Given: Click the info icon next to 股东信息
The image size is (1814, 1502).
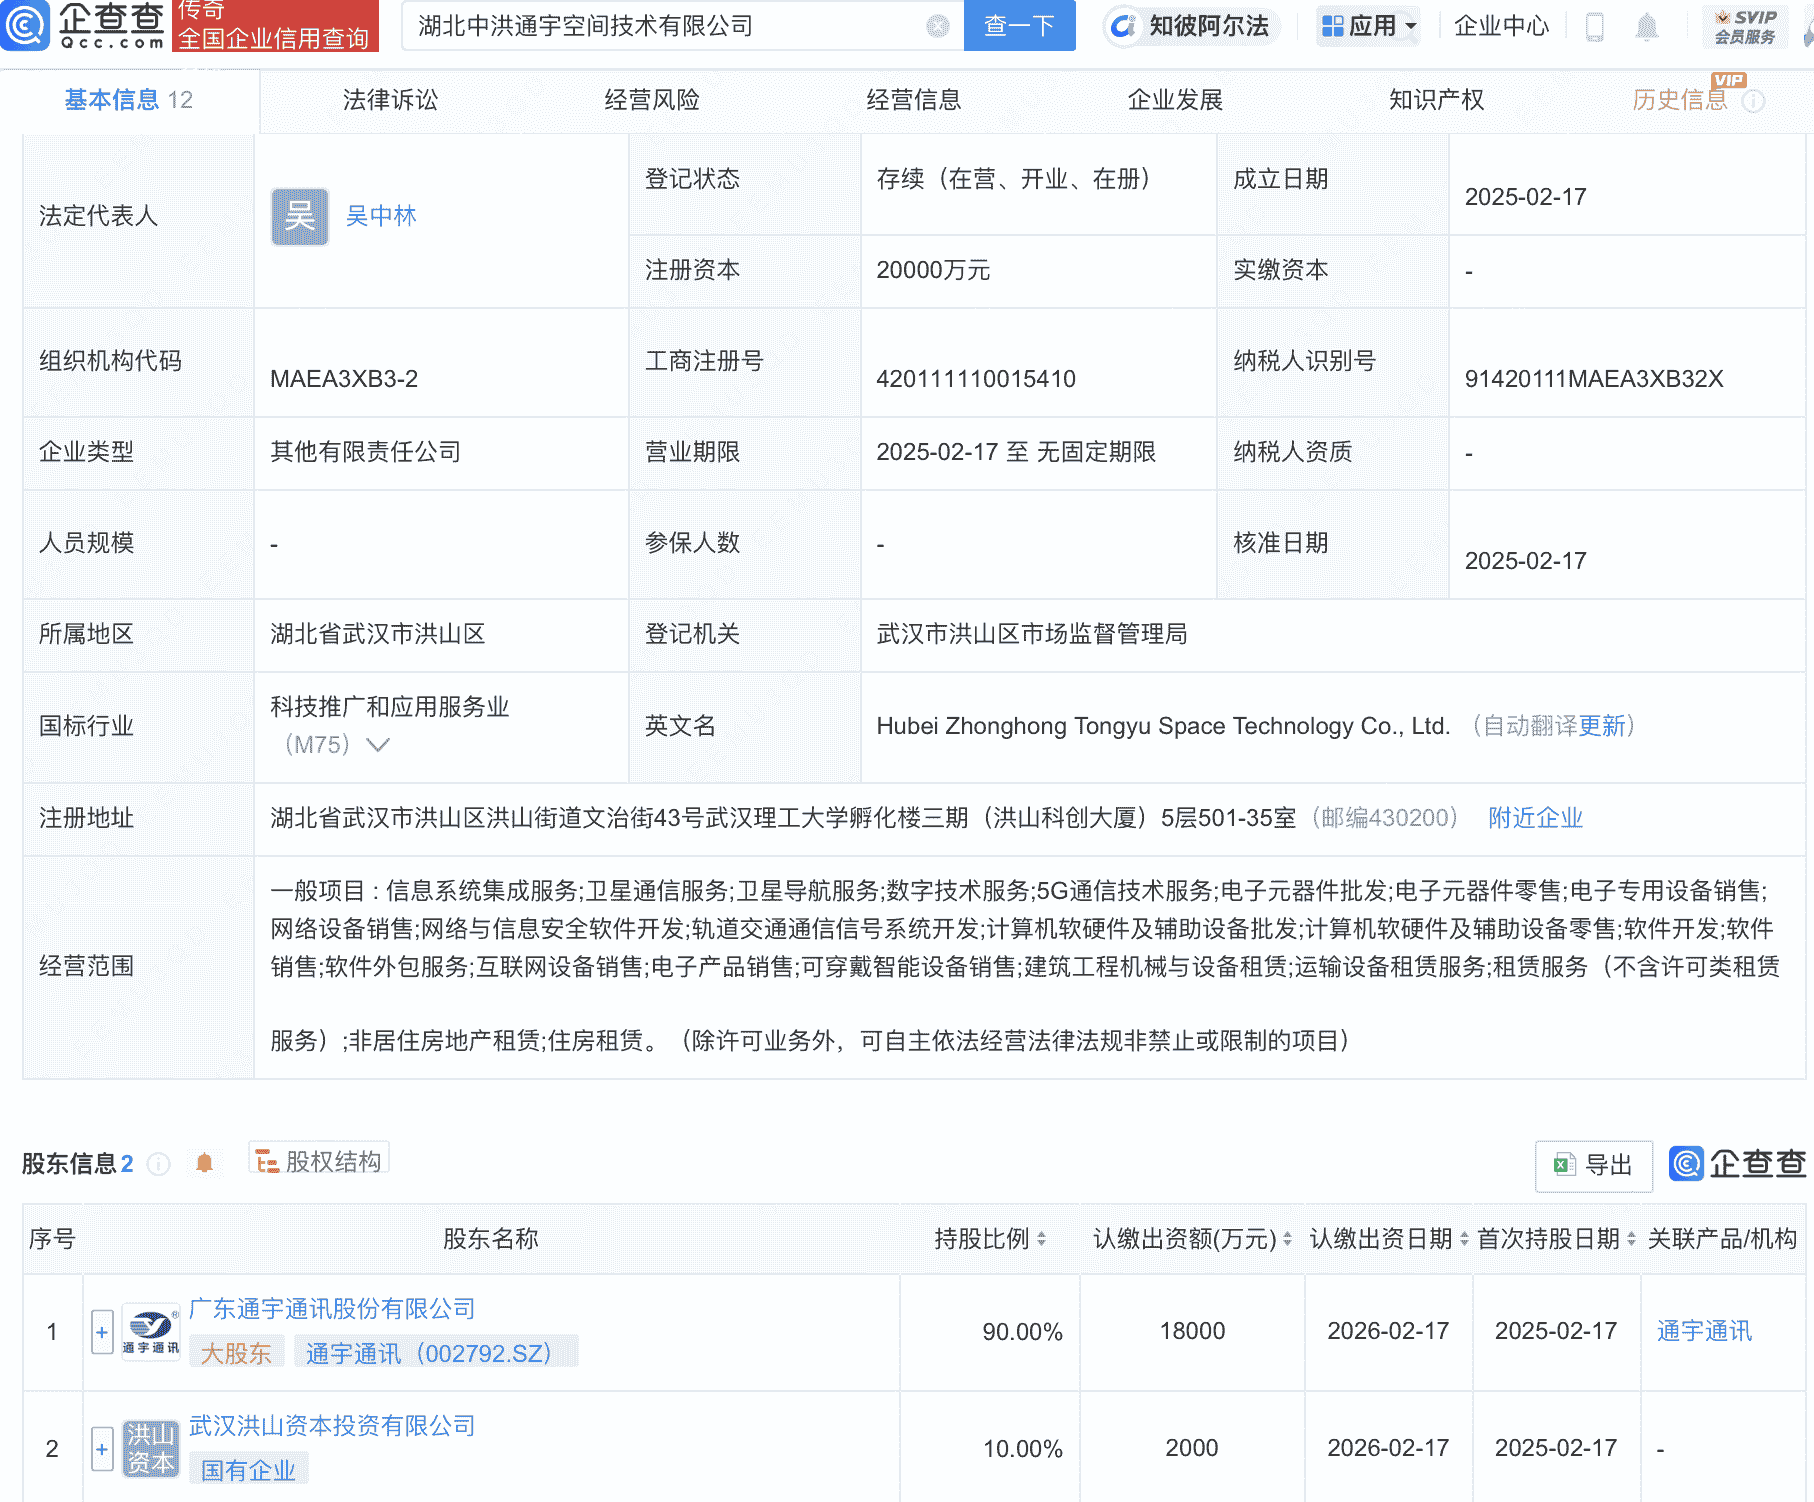Looking at the screenshot, I should [x=158, y=1163].
